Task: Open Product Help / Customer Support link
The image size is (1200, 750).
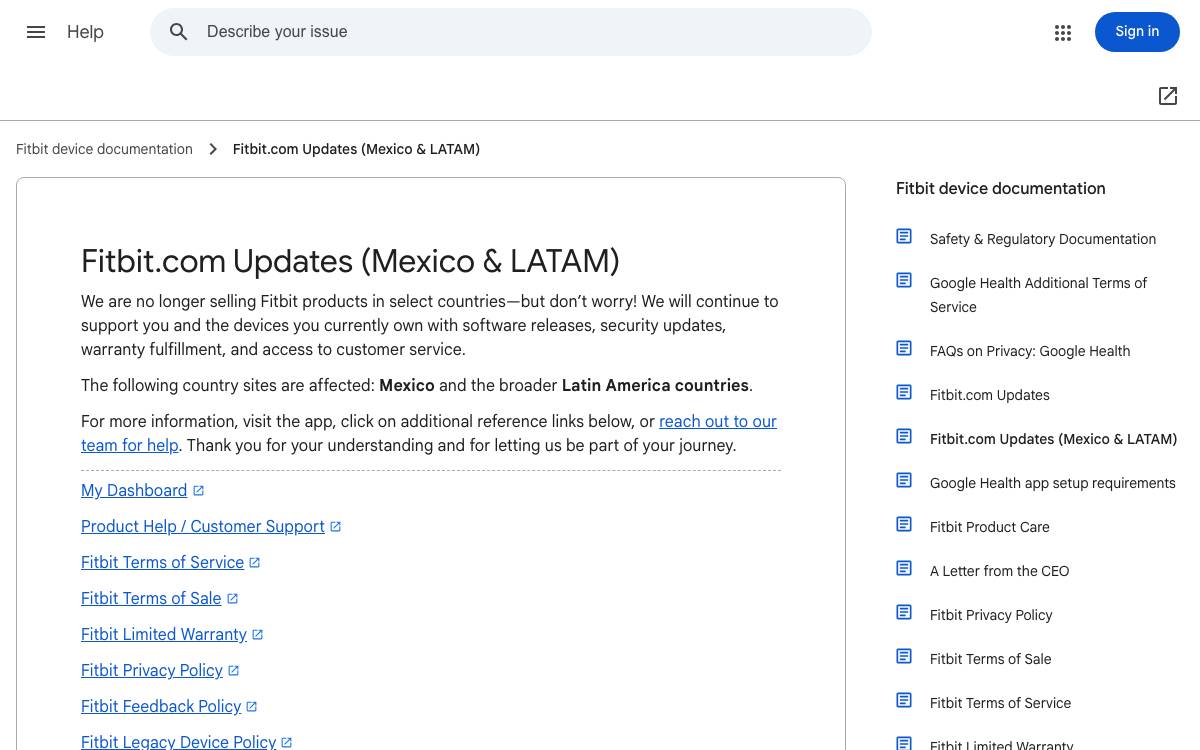Action: tap(203, 526)
